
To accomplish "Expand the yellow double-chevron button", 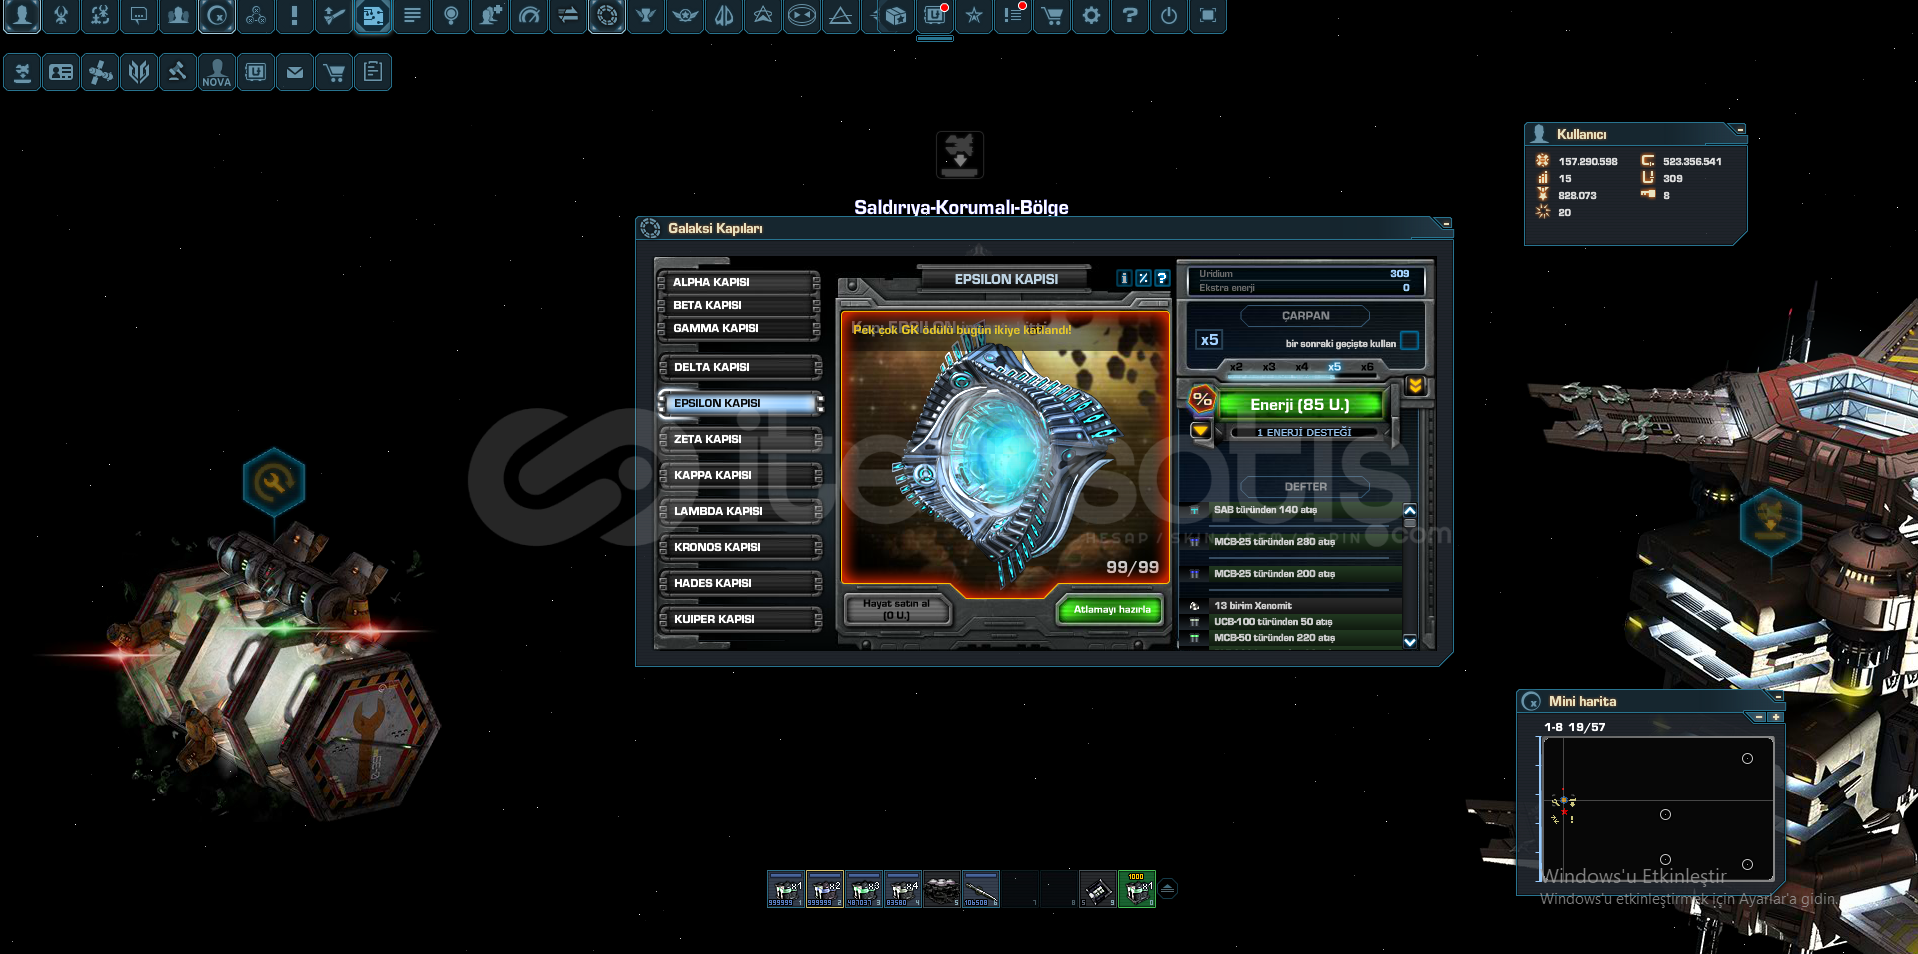I will coord(1415,386).
